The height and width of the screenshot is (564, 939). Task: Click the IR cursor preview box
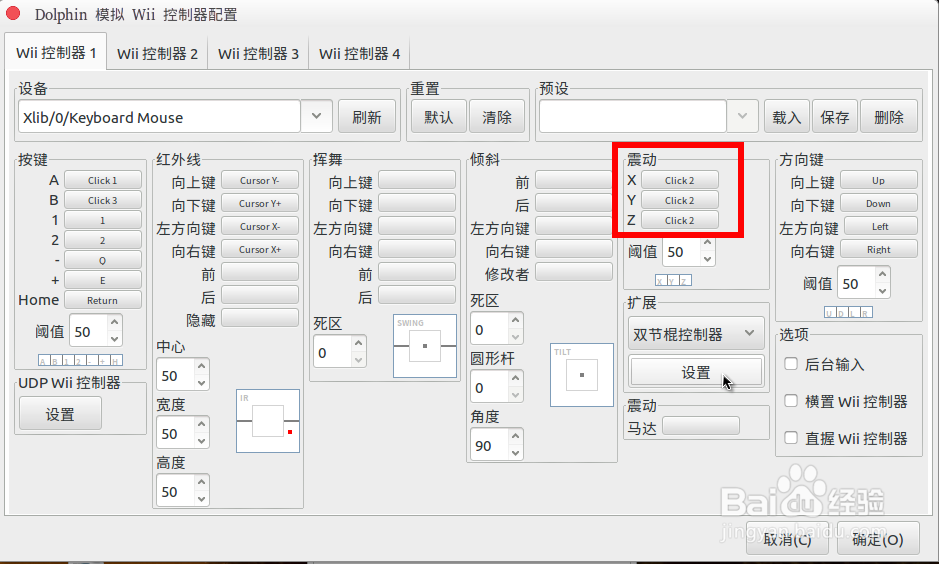[x=268, y=421]
